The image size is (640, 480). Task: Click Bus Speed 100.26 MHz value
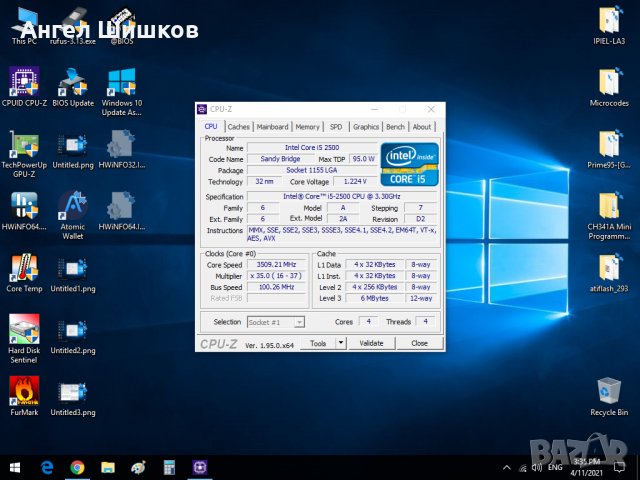[276, 287]
